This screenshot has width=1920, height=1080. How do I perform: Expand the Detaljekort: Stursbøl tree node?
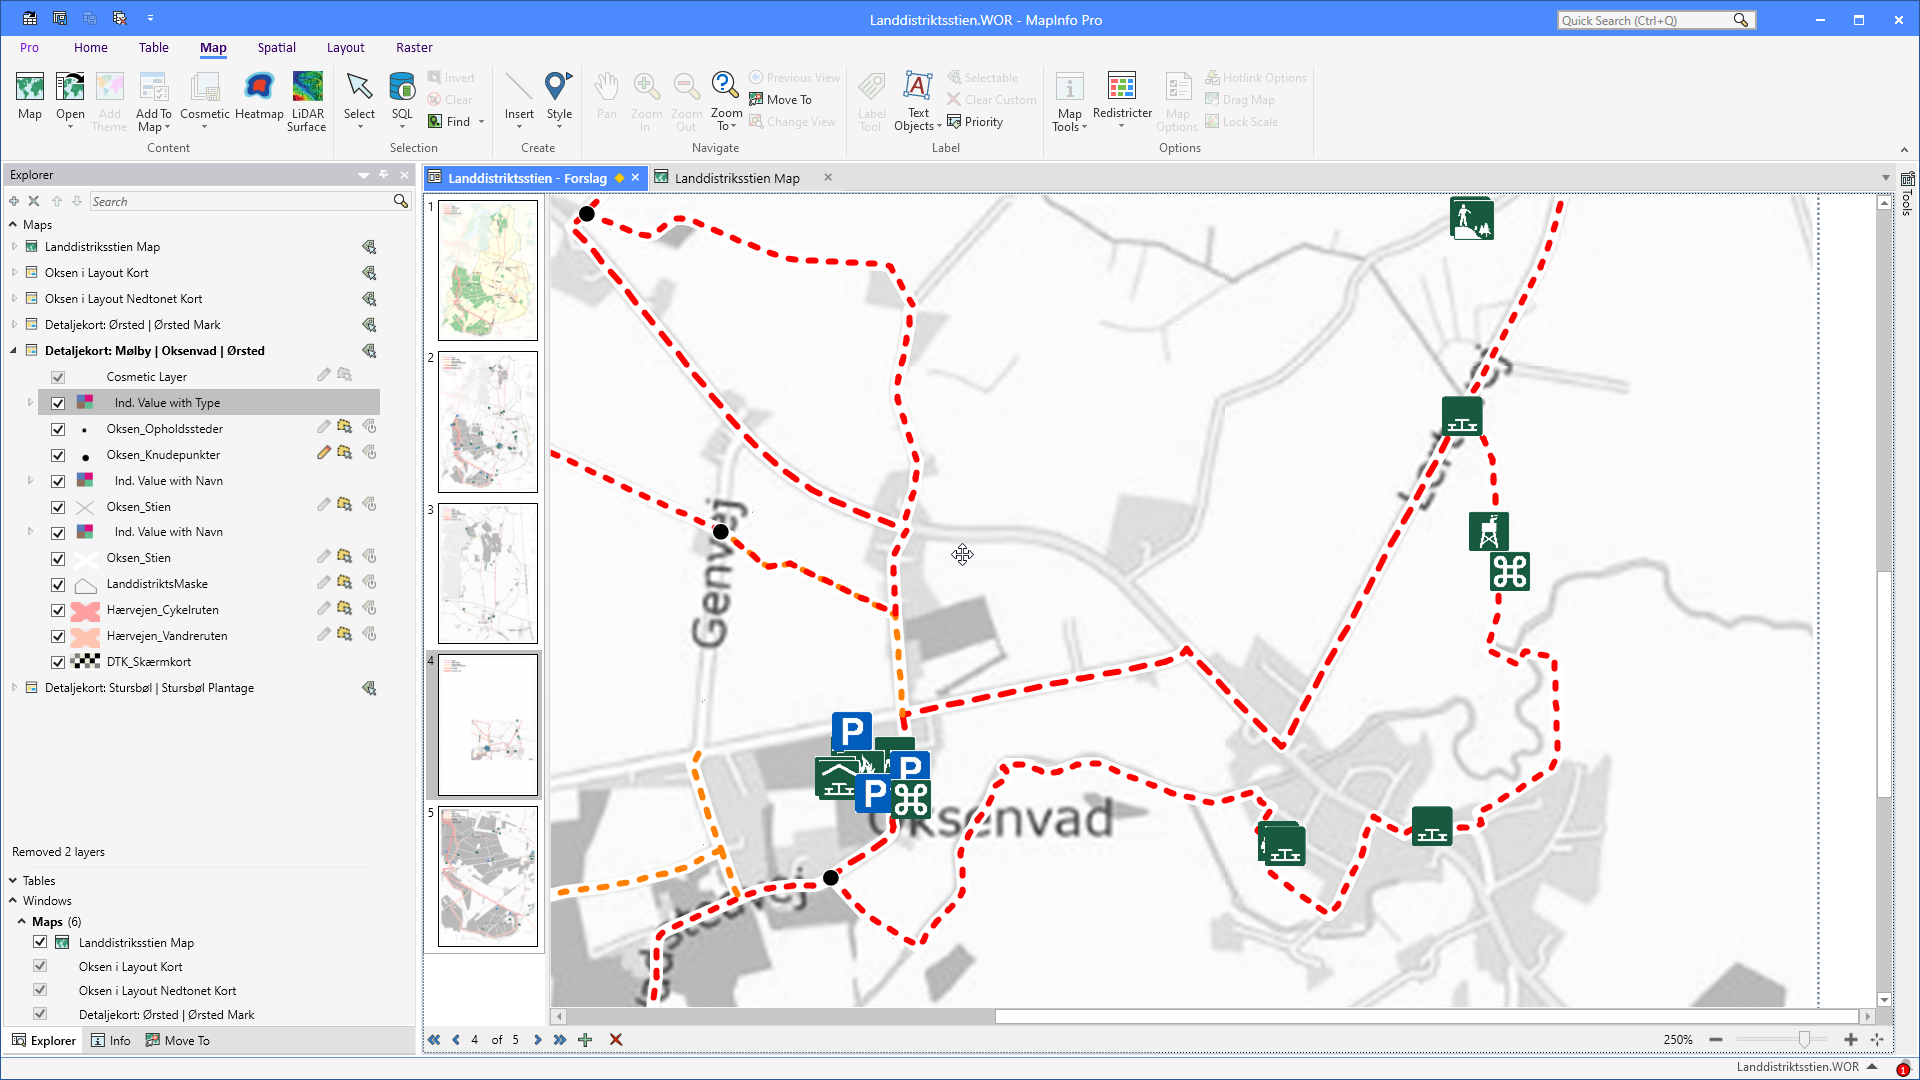point(13,687)
